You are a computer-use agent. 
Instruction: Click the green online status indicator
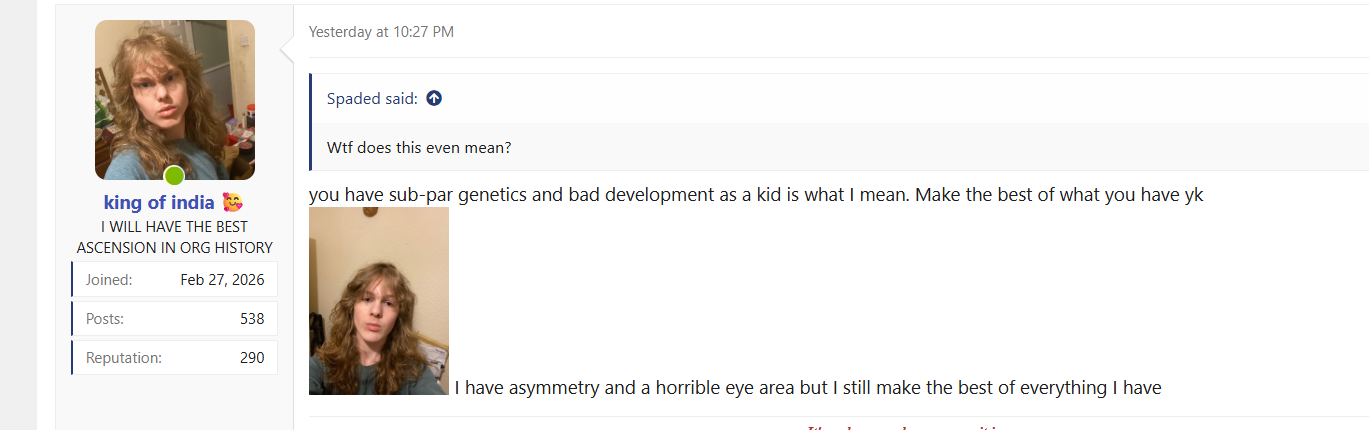tap(174, 176)
